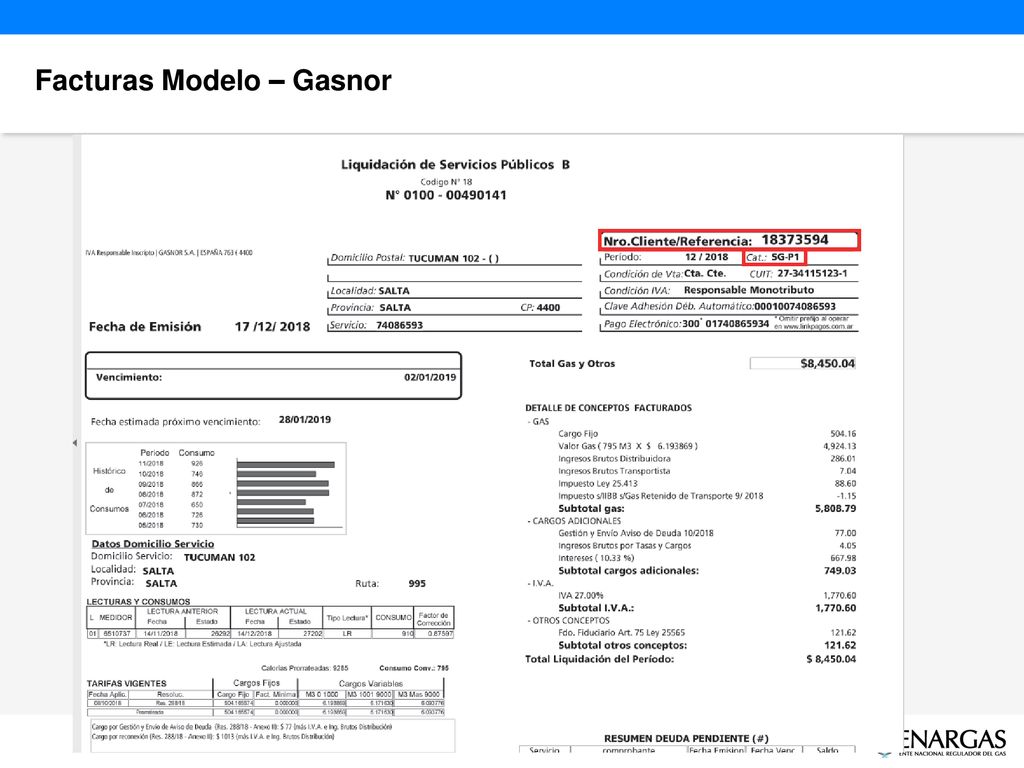Click invoice number N° 0100 - 00490141

(446, 195)
